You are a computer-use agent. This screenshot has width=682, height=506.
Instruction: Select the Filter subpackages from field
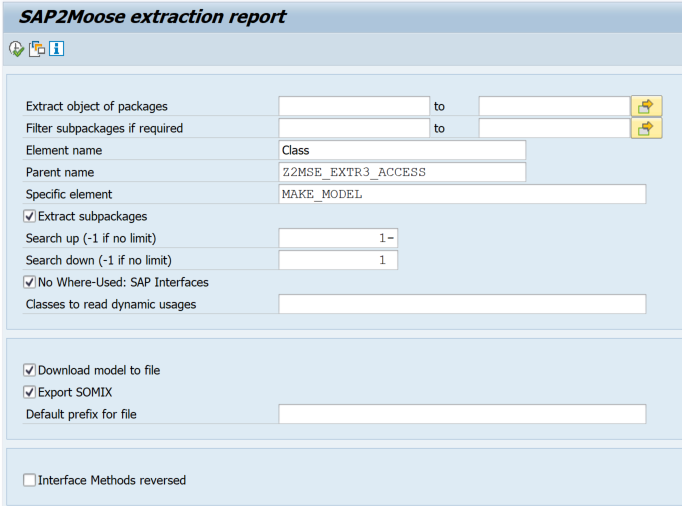point(354,128)
